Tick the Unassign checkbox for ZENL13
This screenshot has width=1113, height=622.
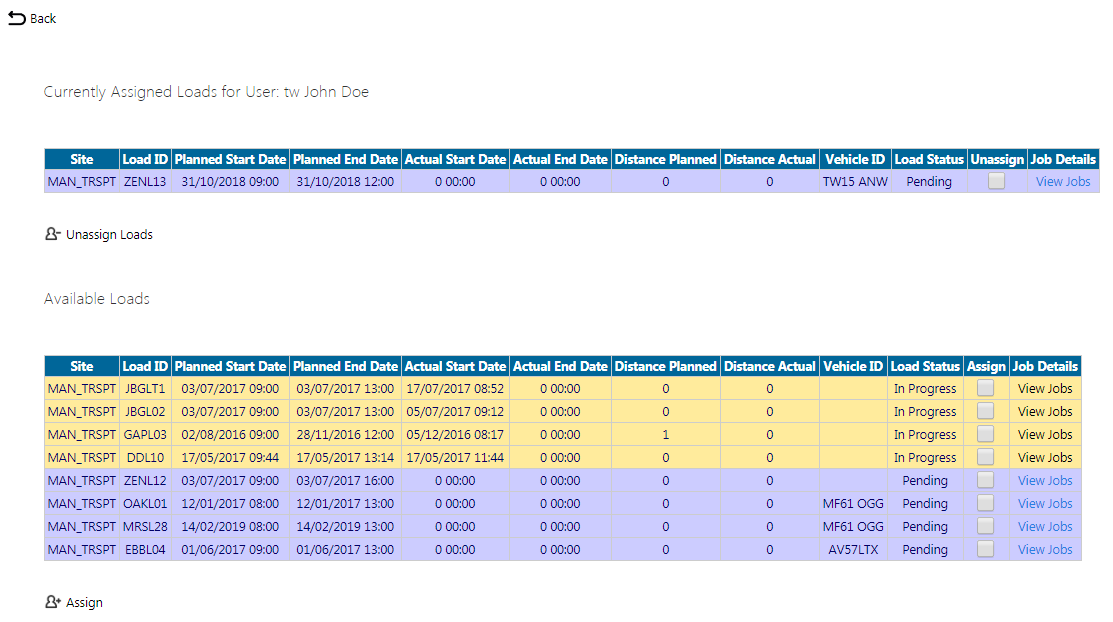click(997, 181)
